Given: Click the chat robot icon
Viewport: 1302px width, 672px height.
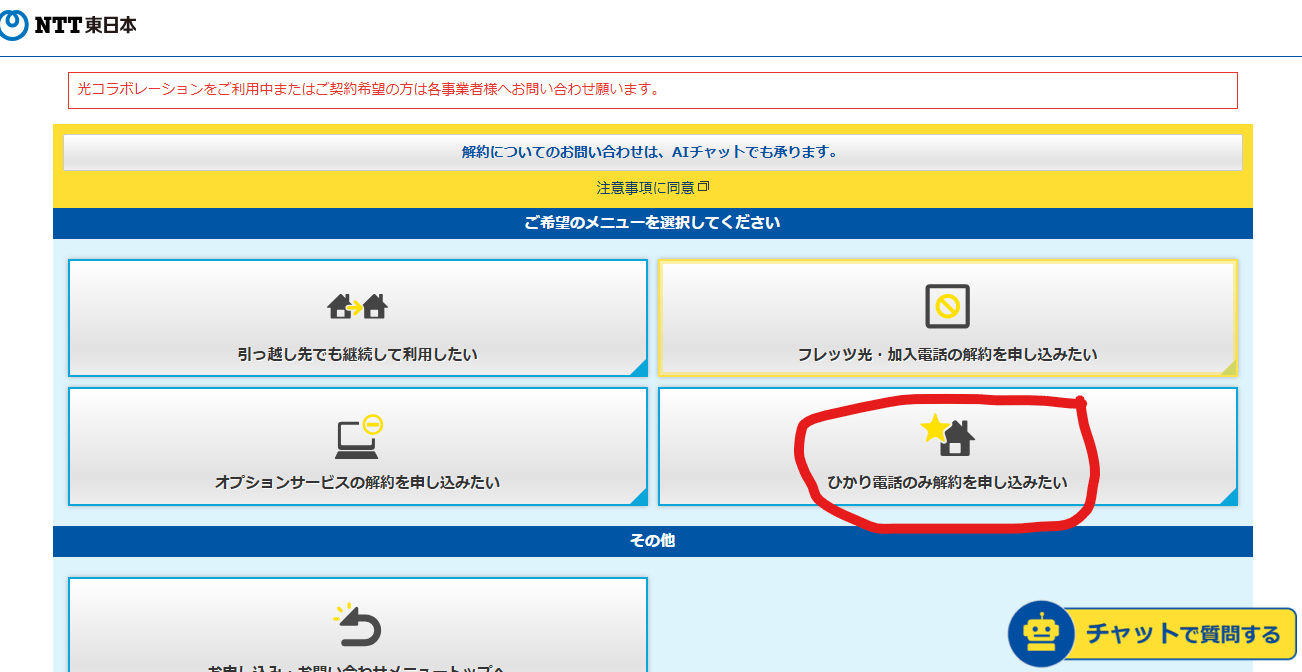Looking at the screenshot, I should click(x=1041, y=634).
